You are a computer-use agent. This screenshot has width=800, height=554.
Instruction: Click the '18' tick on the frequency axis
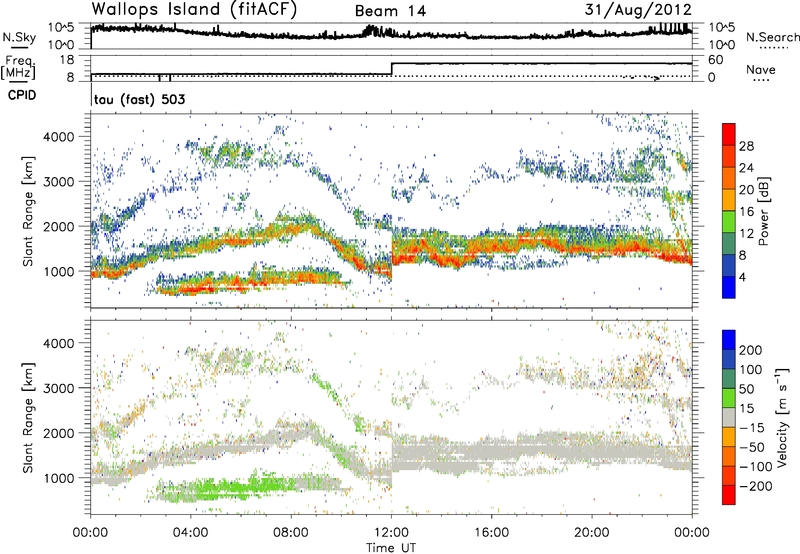tap(66, 60)
